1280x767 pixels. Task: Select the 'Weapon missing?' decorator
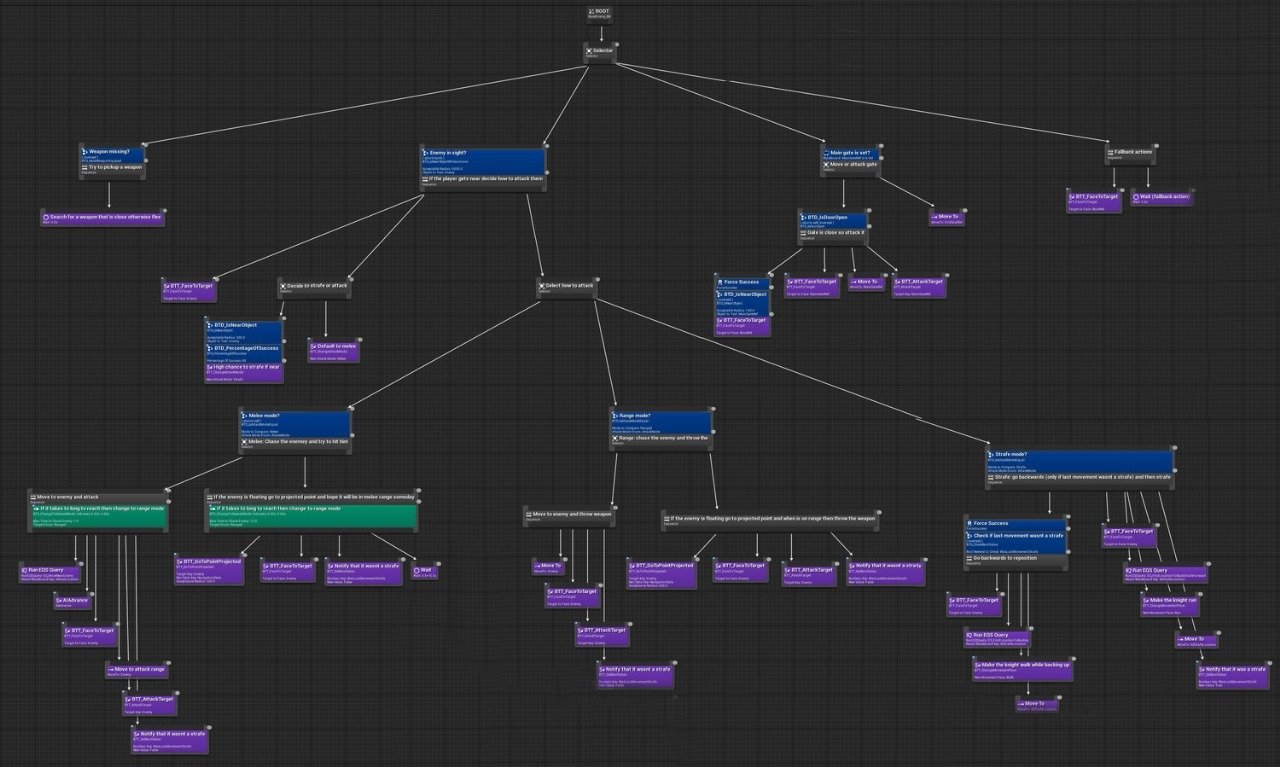coord(112,155)
